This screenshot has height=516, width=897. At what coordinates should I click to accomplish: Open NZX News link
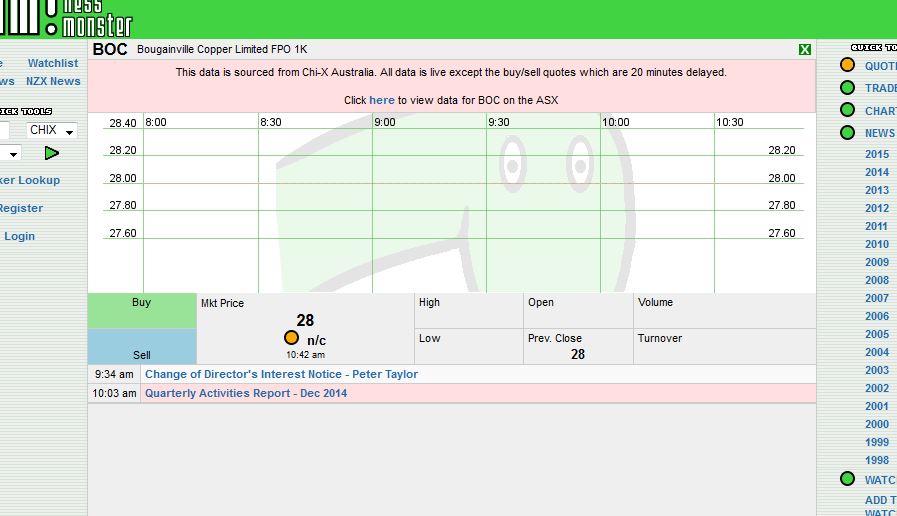pos(53,81)
